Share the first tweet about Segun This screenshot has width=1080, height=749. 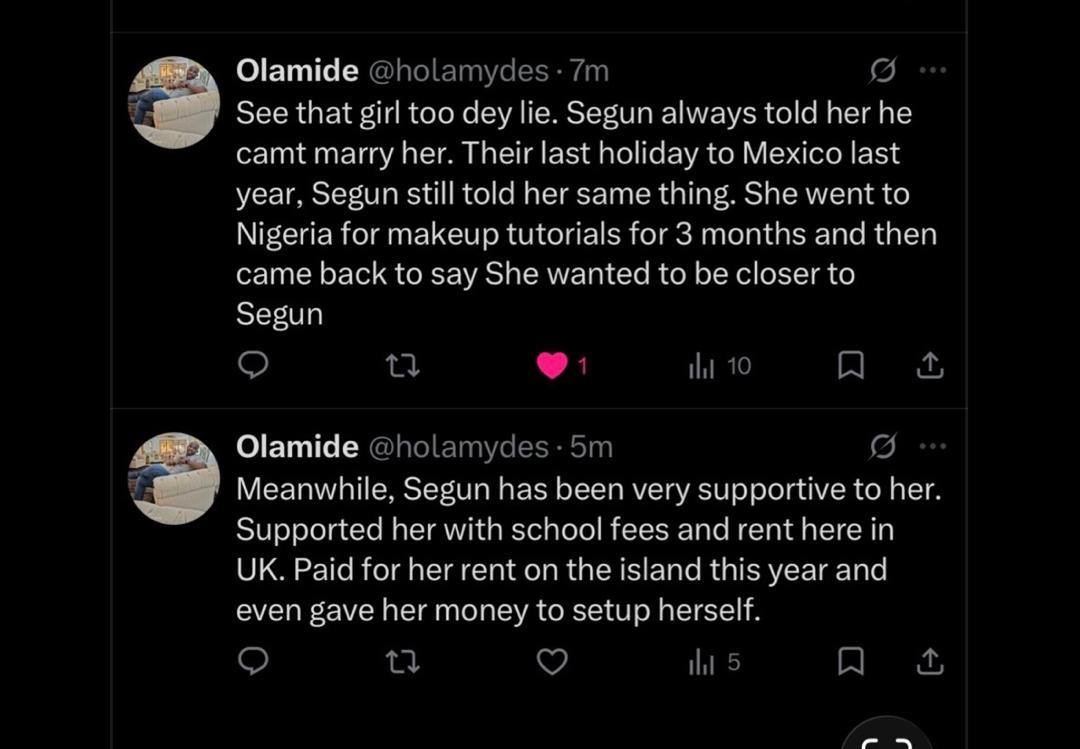tap(930, 366)
